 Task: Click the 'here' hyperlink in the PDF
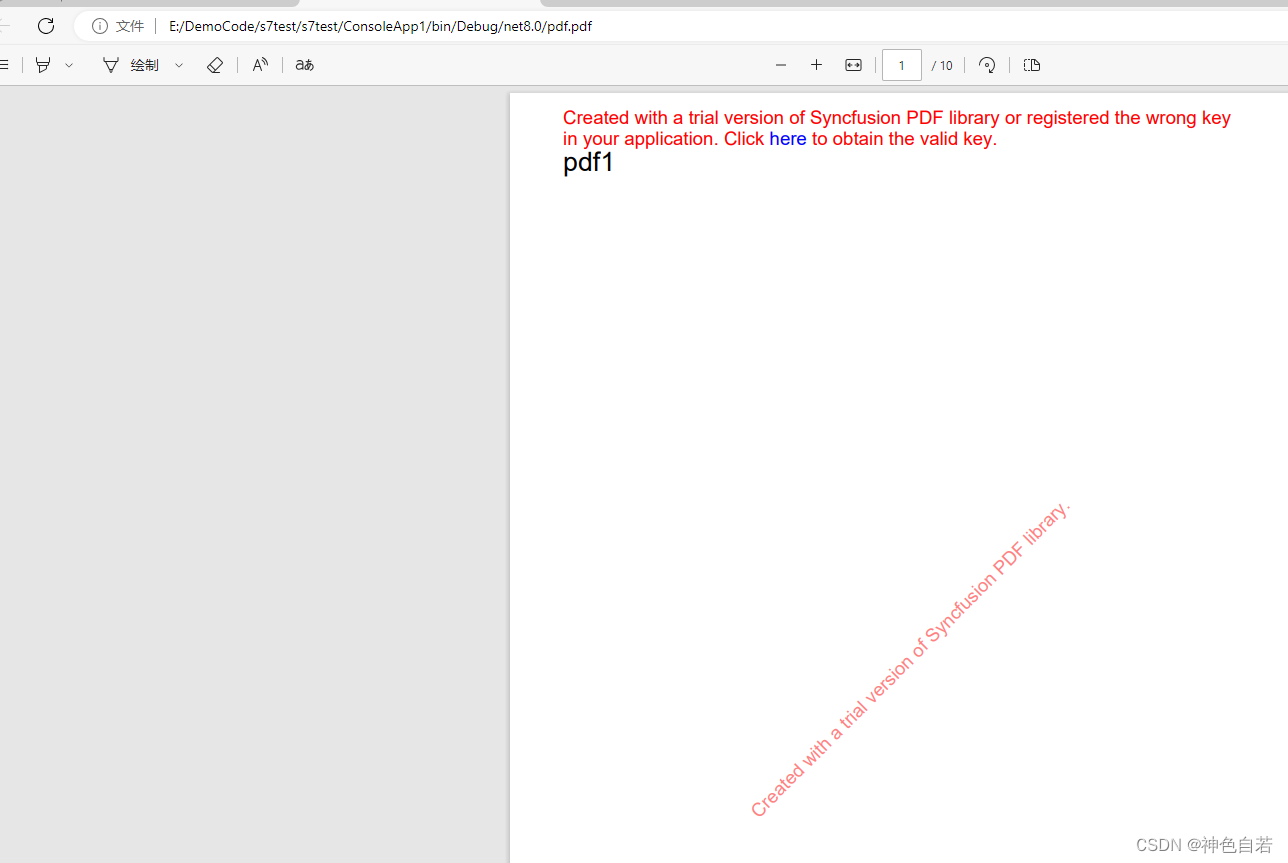coord(788,139)
